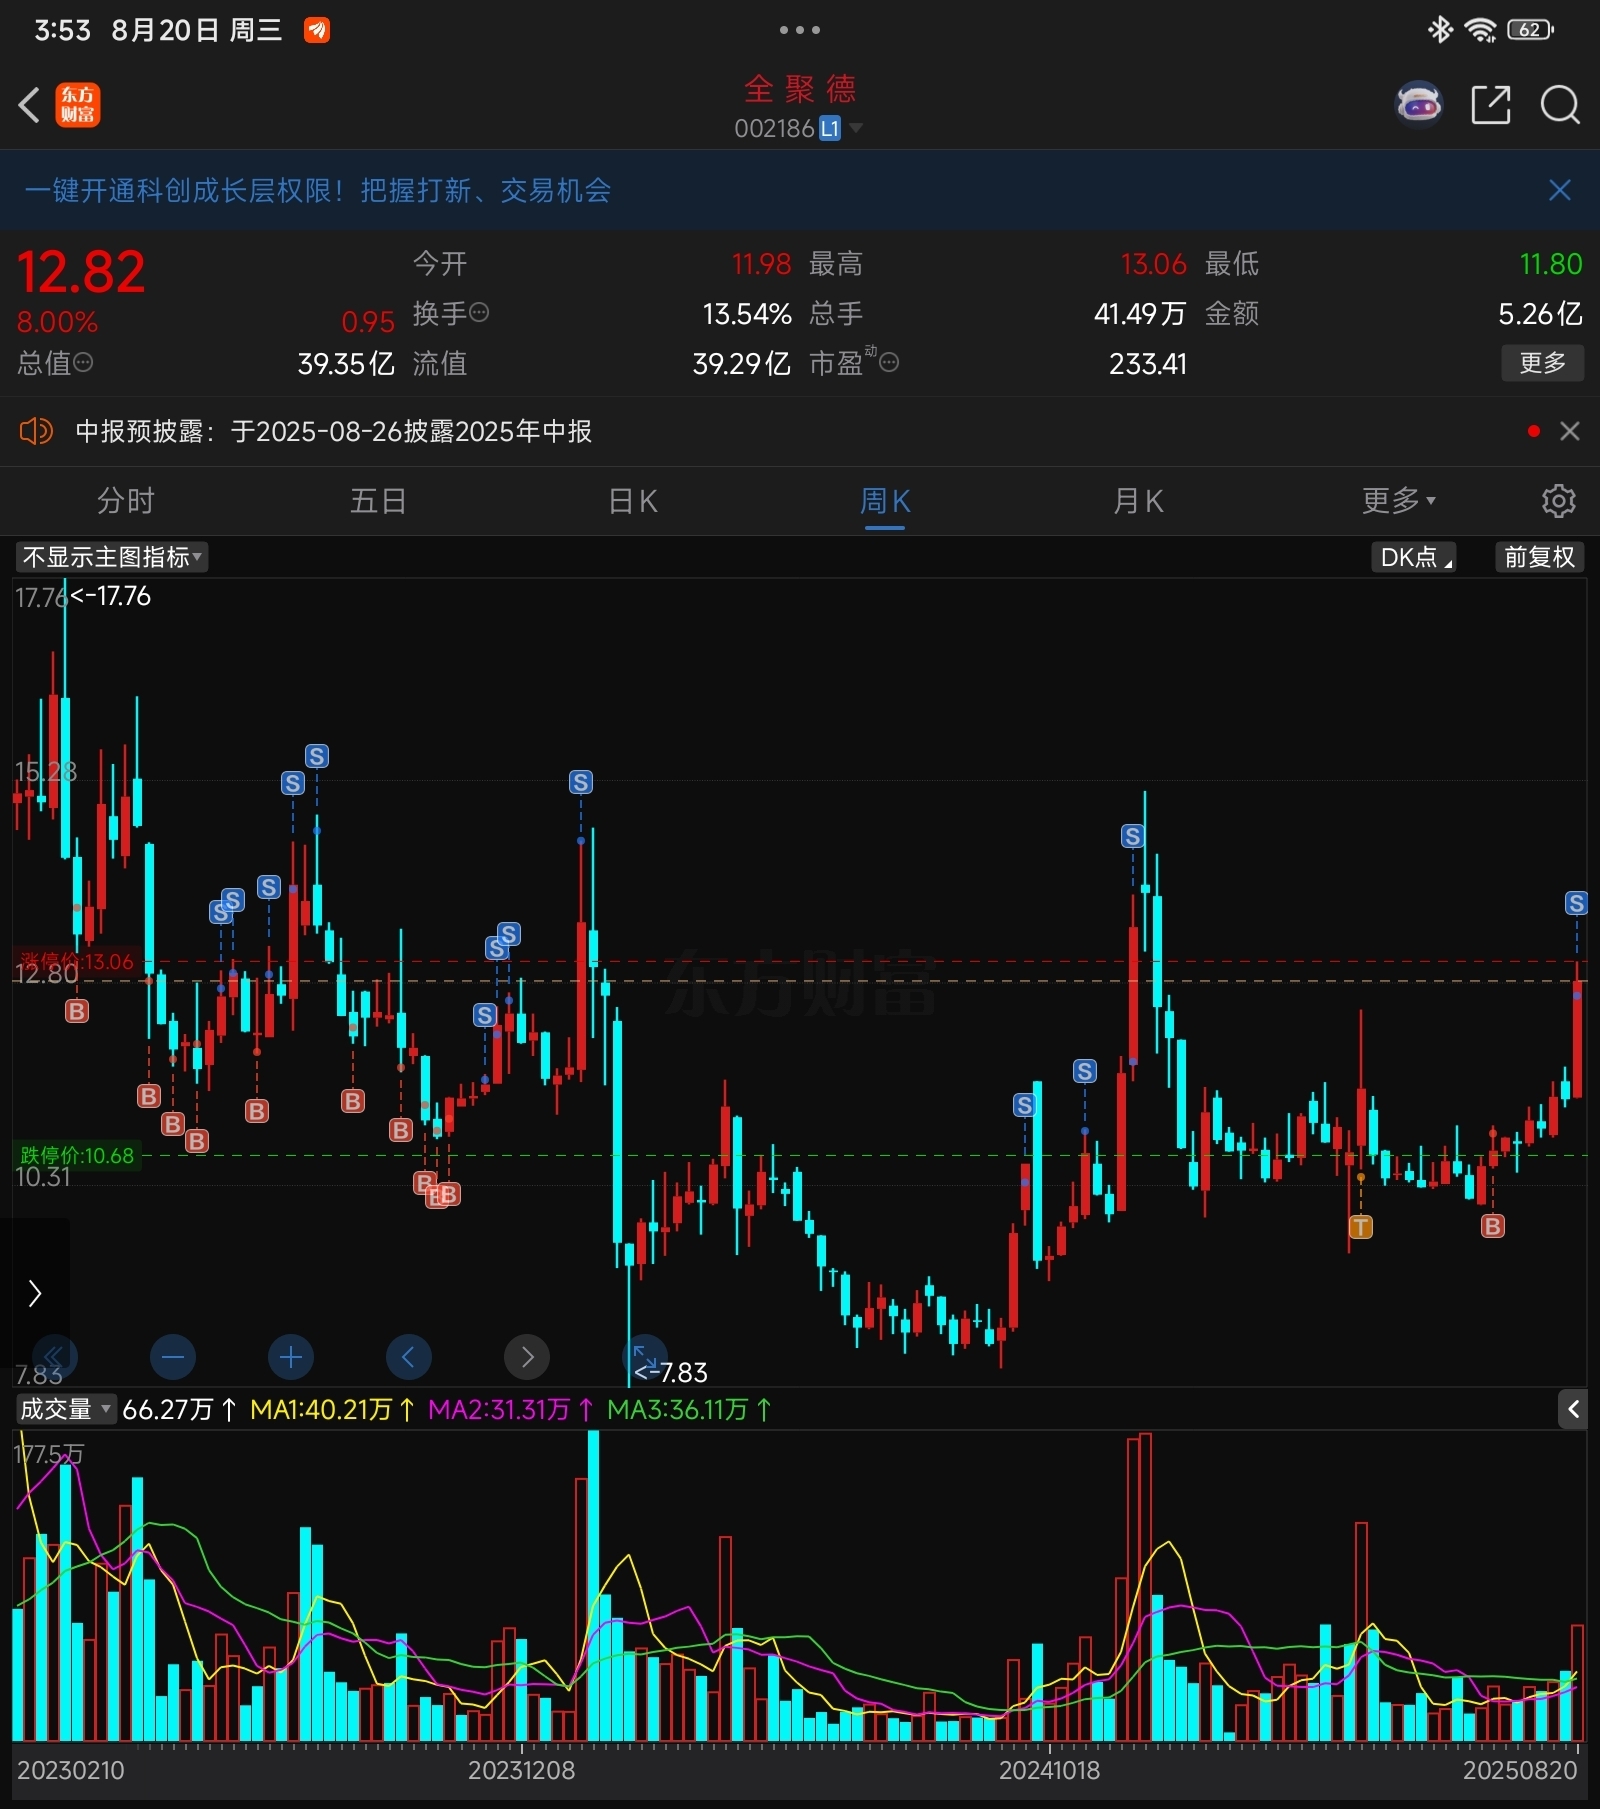
Task: Tap the 12.82 current price
Action: 81,272
